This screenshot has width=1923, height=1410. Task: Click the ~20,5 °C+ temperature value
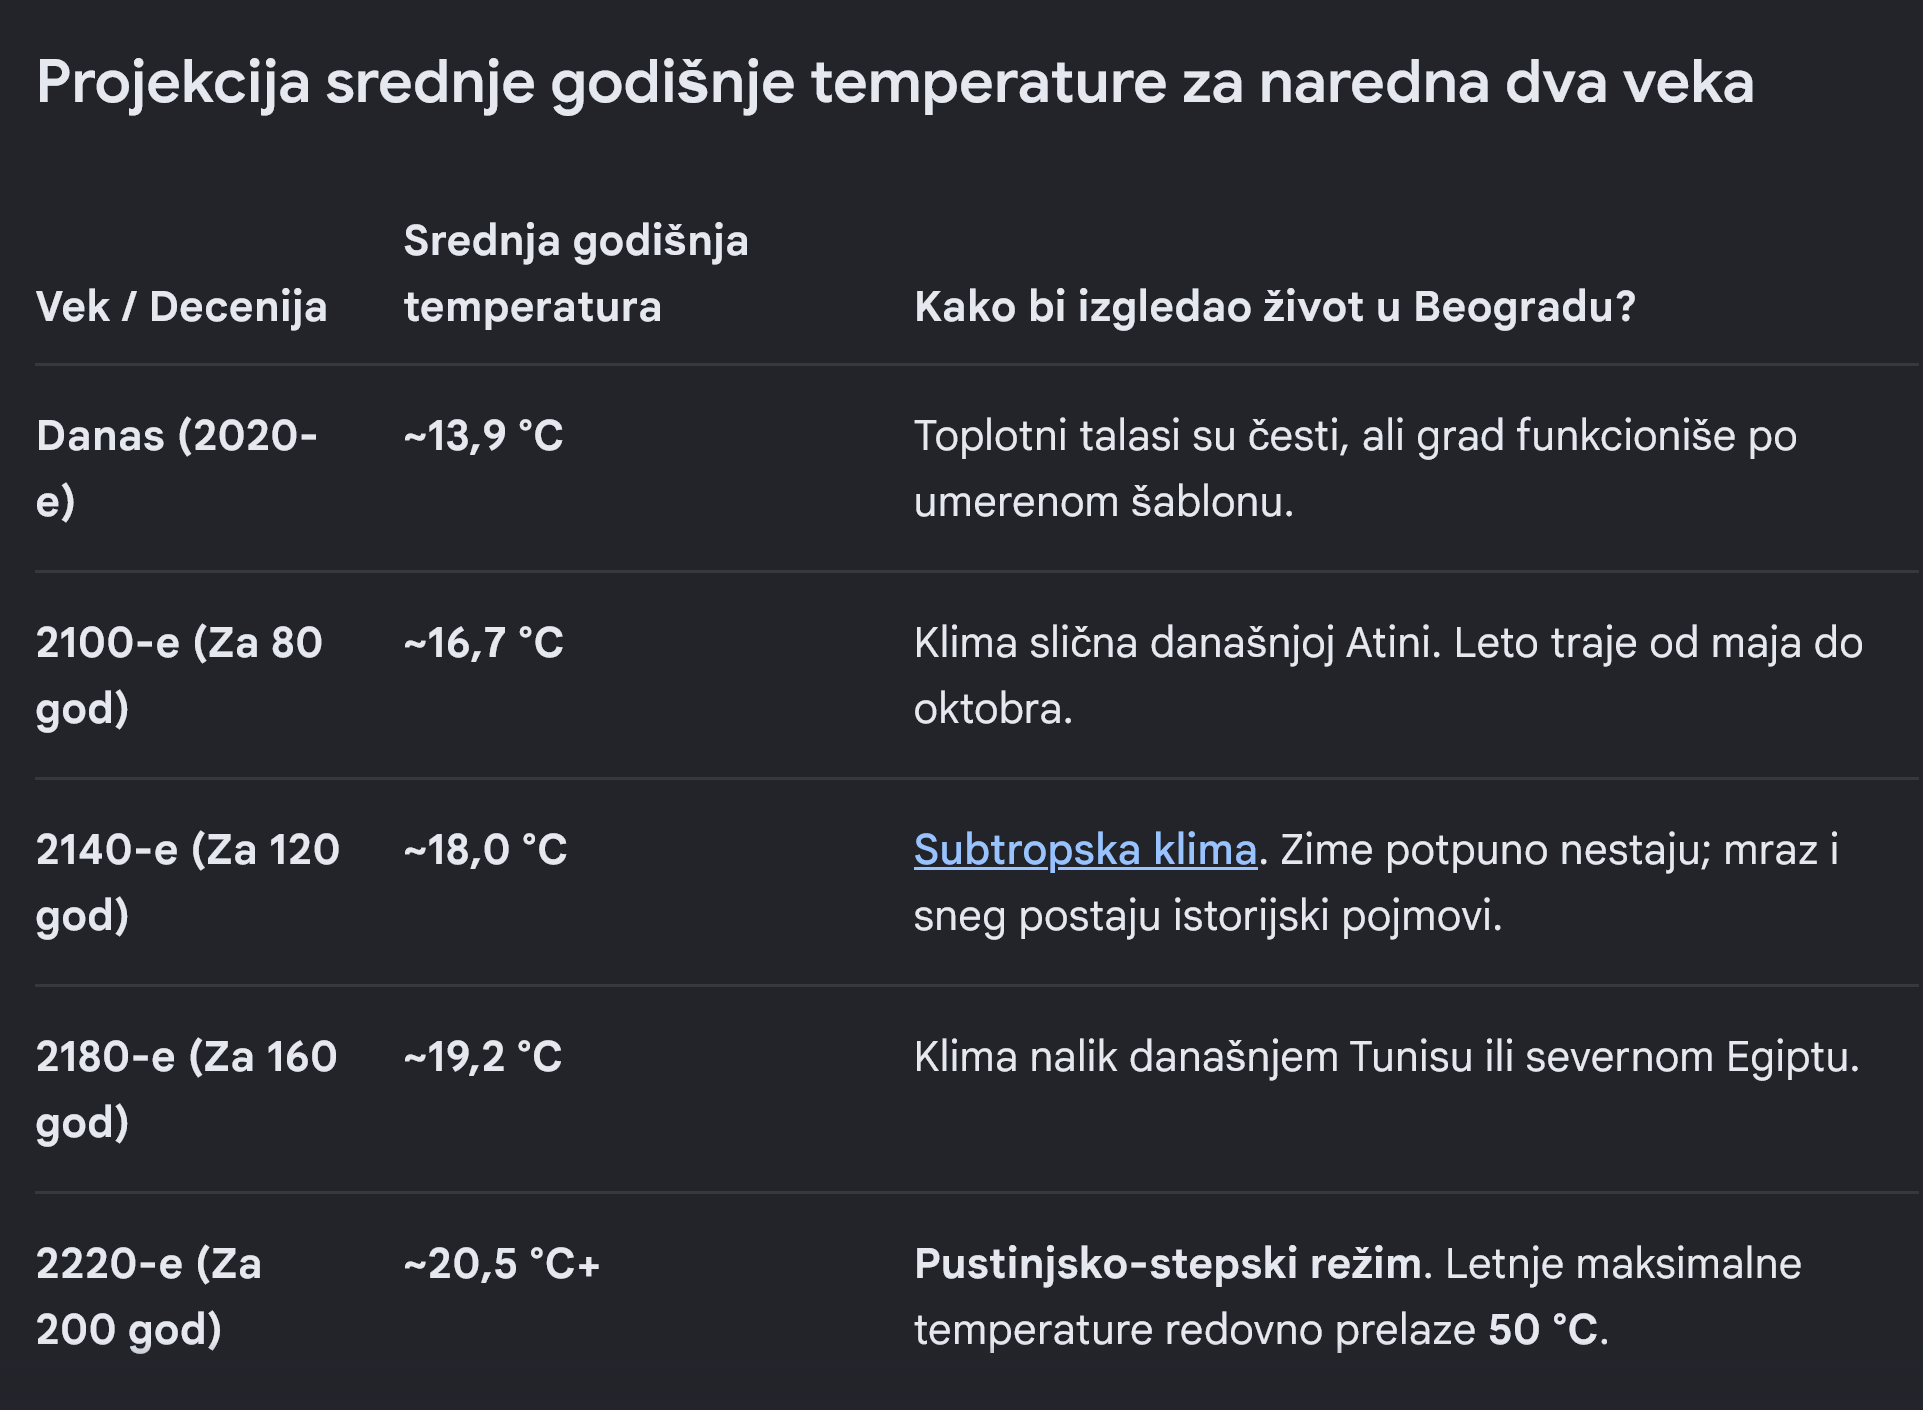coord(502,1264)
